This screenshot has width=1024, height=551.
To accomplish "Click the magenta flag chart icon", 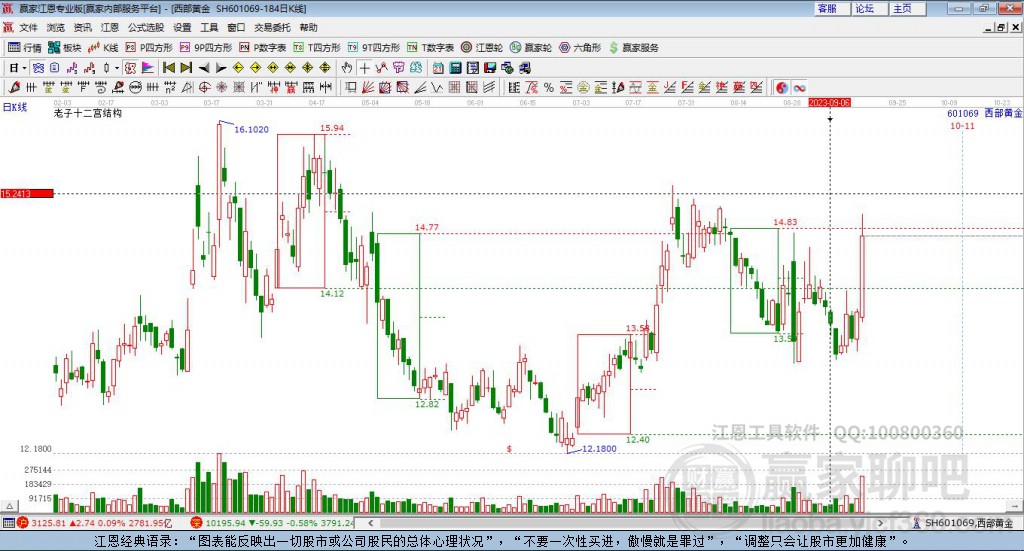I will click(x=148, y=68).
